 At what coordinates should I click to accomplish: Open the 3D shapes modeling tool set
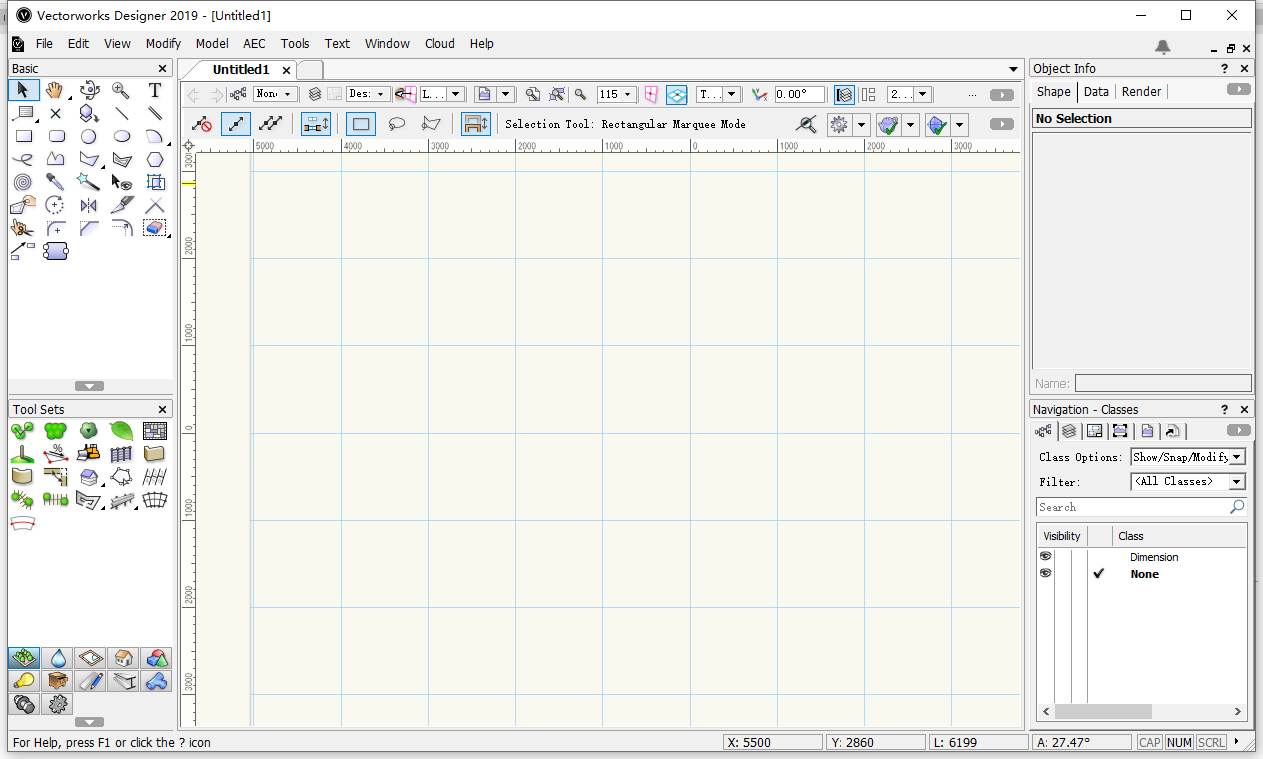pos(156,658)
